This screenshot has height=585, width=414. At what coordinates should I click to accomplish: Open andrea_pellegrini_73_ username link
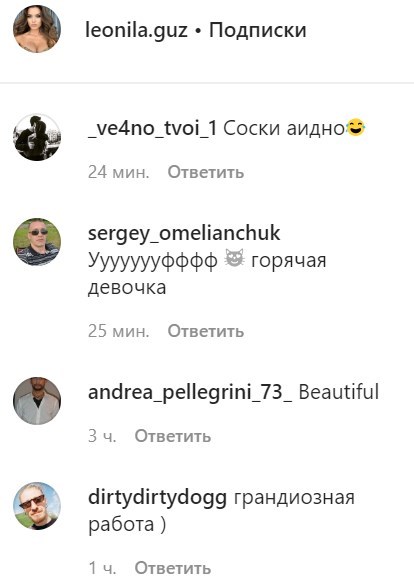point(190,393)
